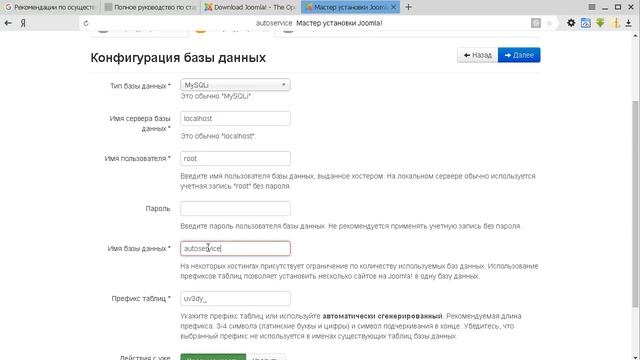Open a new tab with plus icon

(x=408, y=7)
